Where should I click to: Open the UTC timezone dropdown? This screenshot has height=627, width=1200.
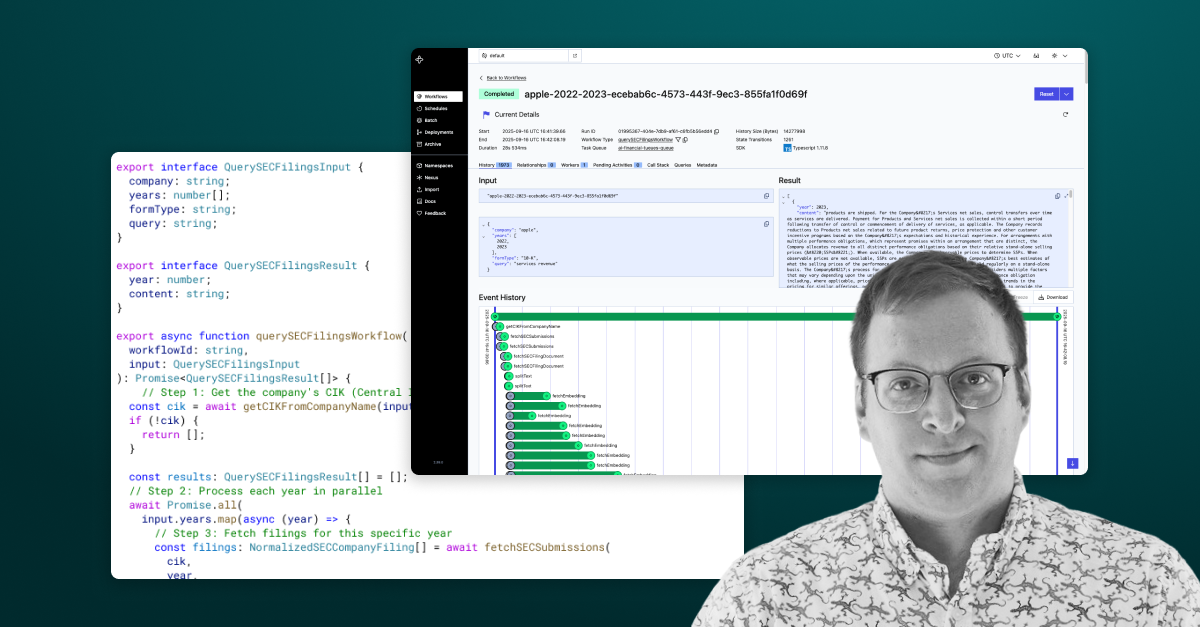coord(1005,56)
